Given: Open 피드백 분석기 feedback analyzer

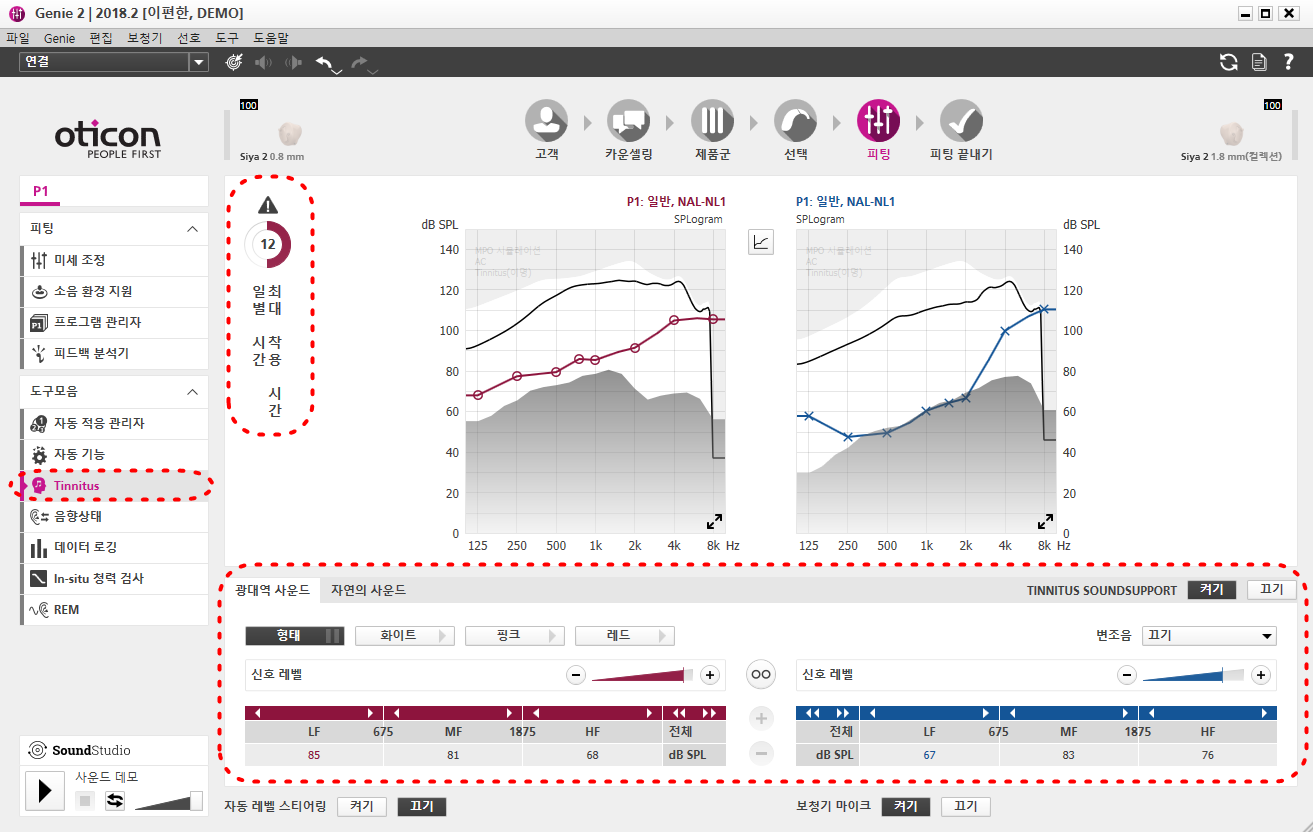Looking at the screenshot, I should tap(114, 353).
